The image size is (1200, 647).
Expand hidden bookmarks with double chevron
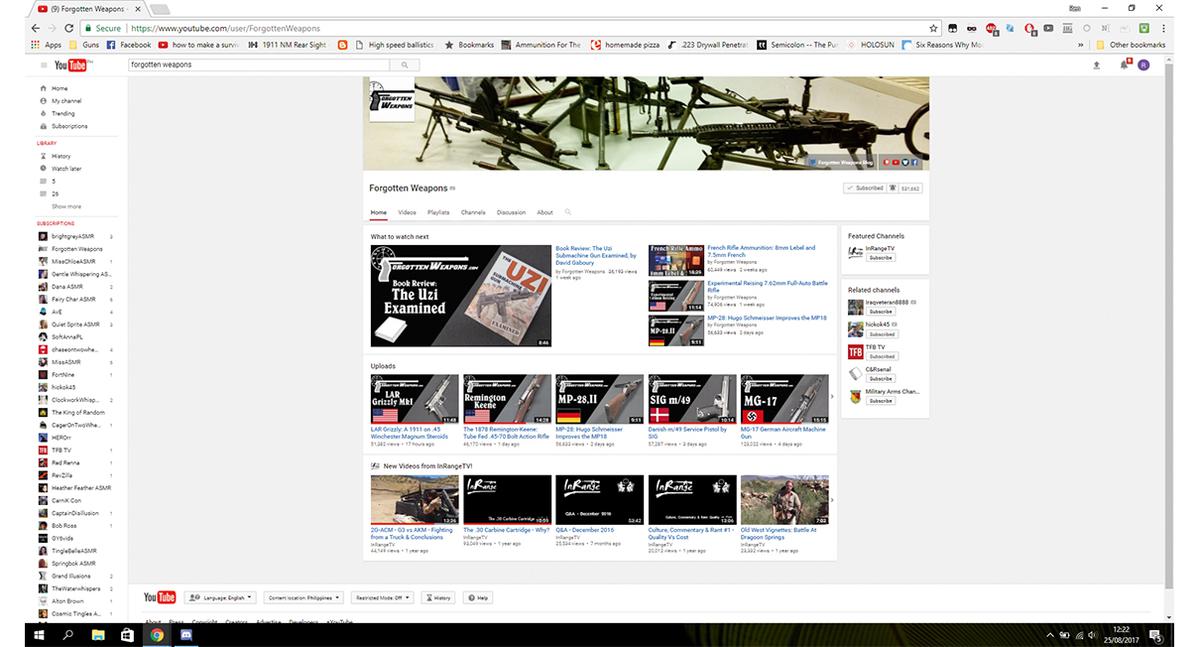1080,45
